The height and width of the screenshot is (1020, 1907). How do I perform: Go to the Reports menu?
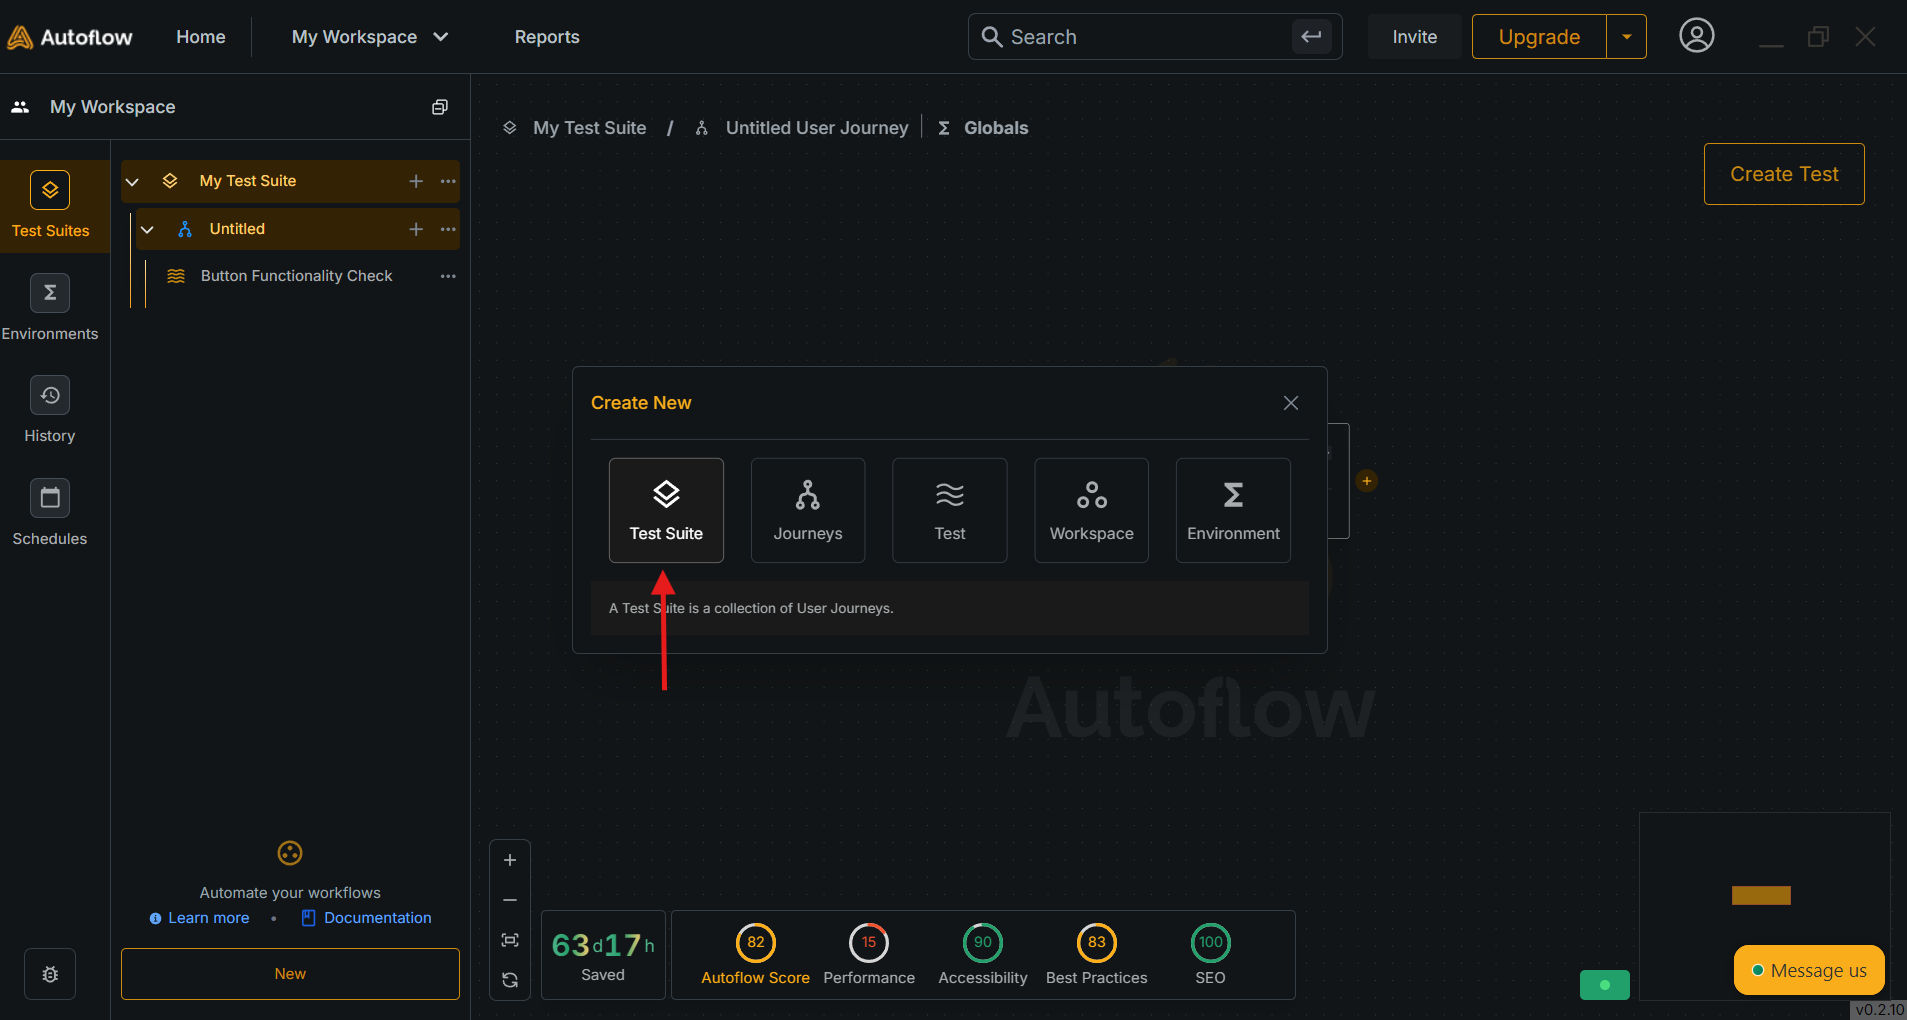[x=547, y=37]
